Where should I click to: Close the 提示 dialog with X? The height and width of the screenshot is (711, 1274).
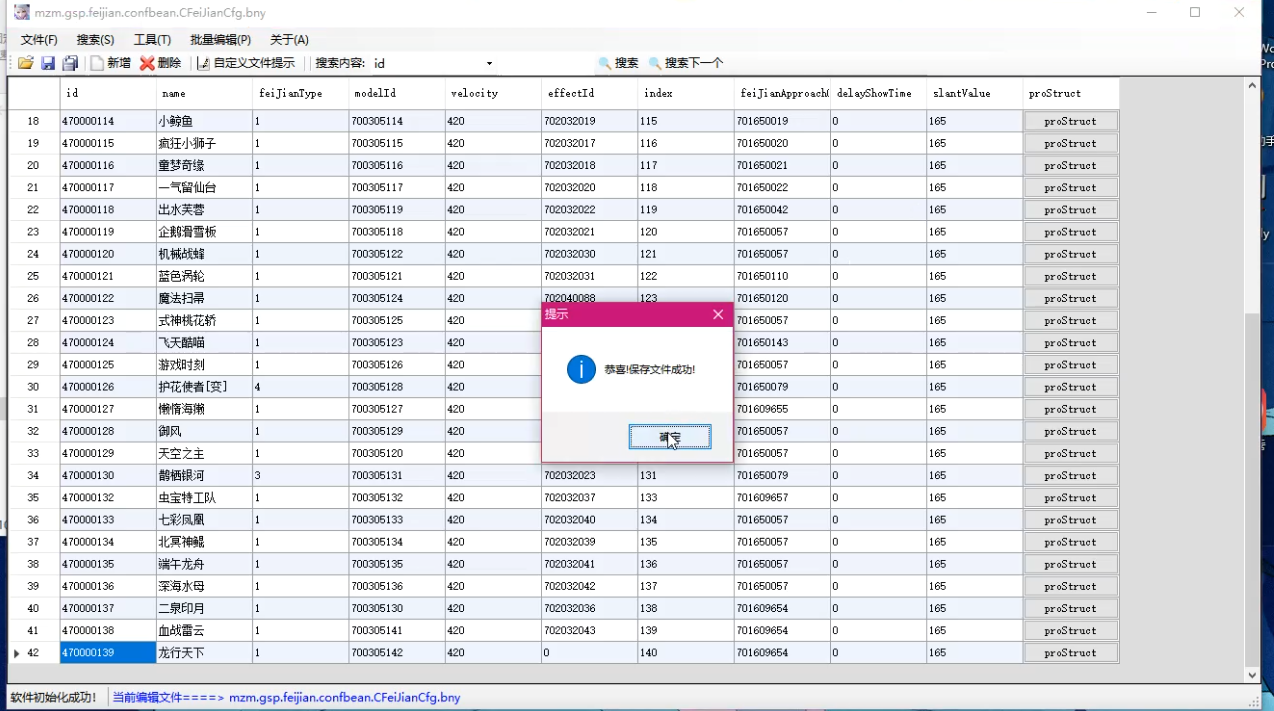pyautogui.click(x=717, y=314)
